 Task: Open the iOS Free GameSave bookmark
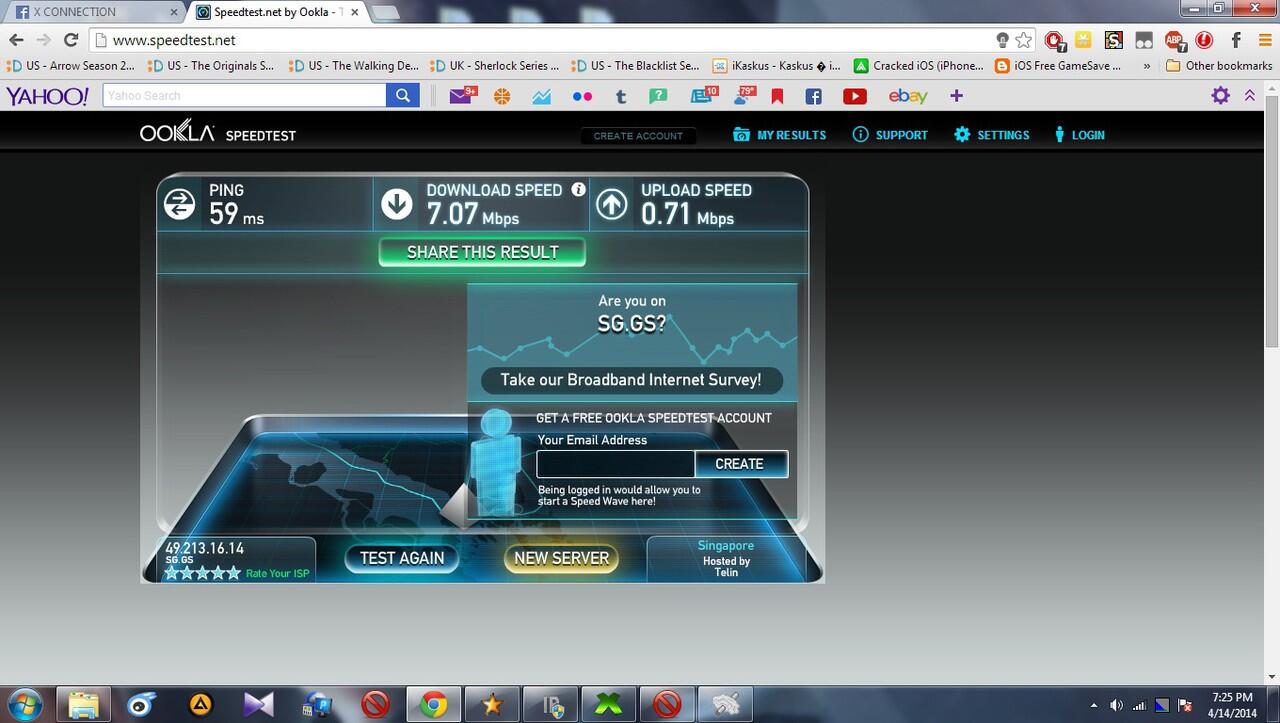pyautogui.click(x=1059, y=66)
